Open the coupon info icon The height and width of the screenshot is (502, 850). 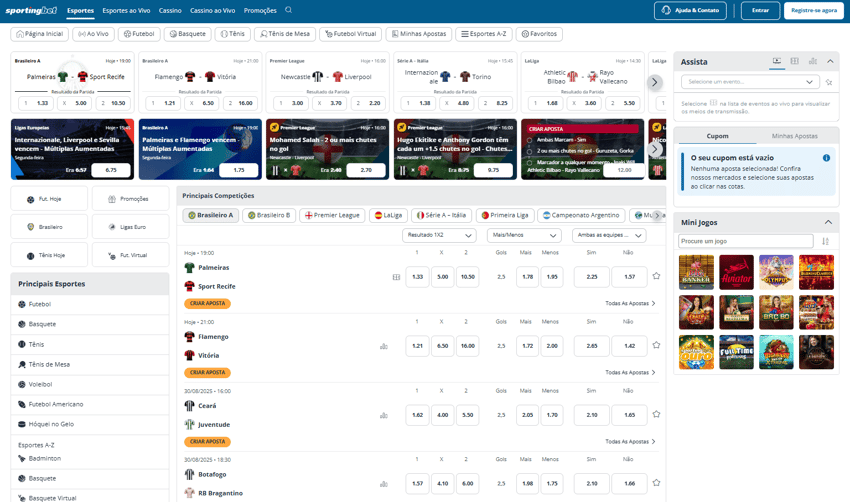(x=826, y=158)
